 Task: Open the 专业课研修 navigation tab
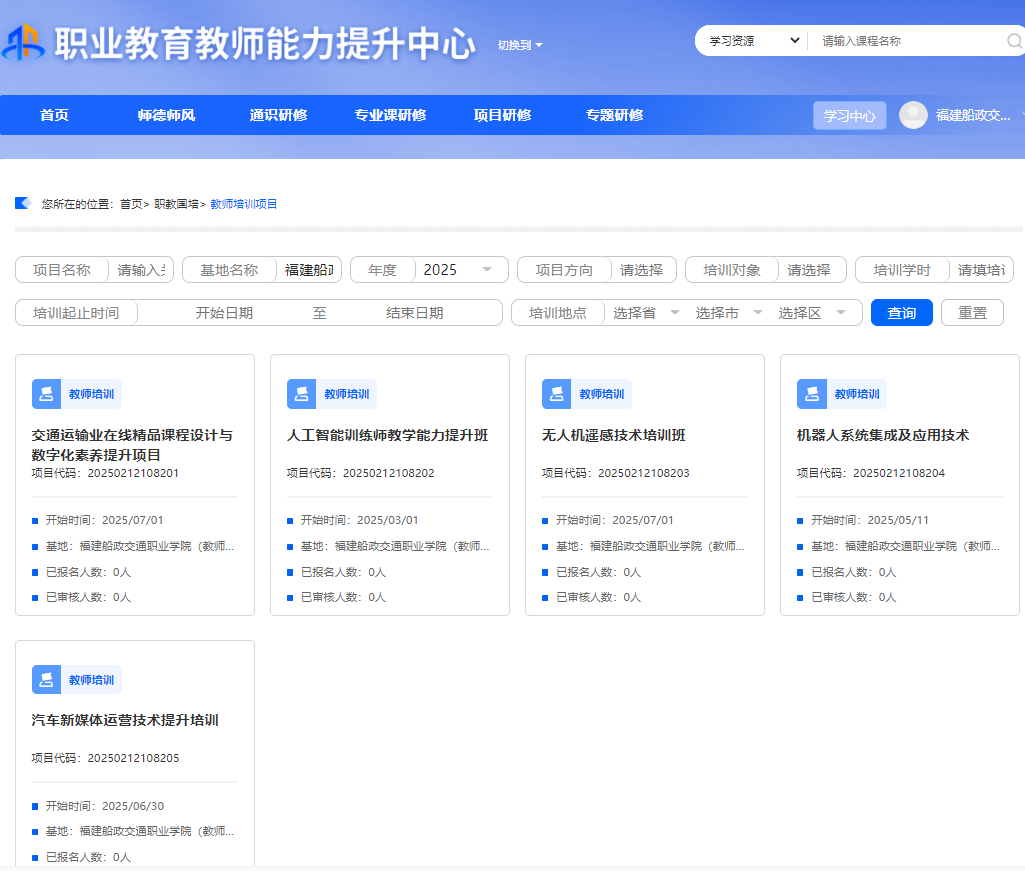(x=390, y=115)
